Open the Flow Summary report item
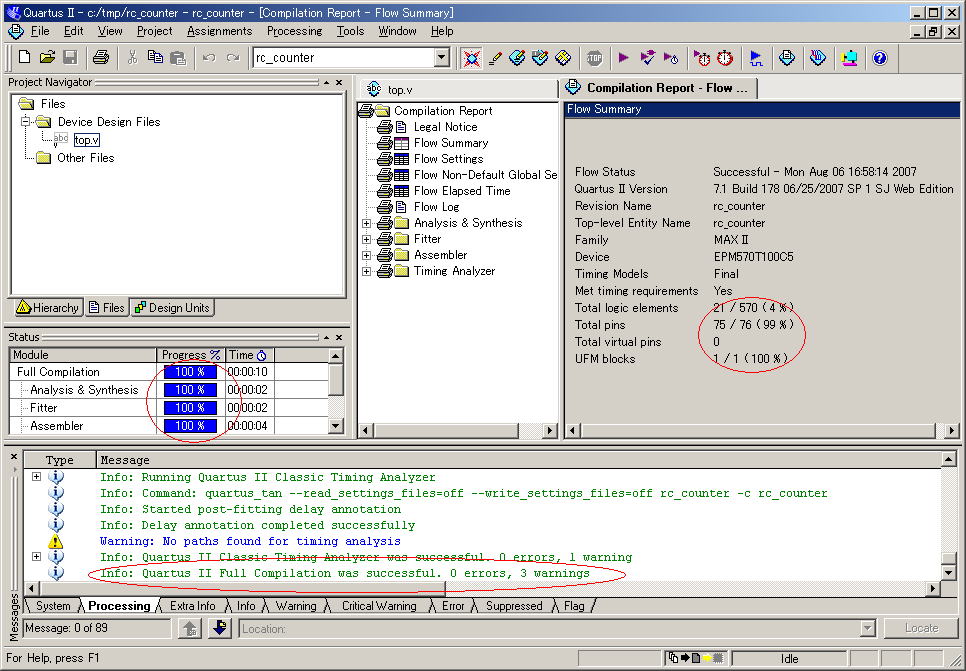 451,143
